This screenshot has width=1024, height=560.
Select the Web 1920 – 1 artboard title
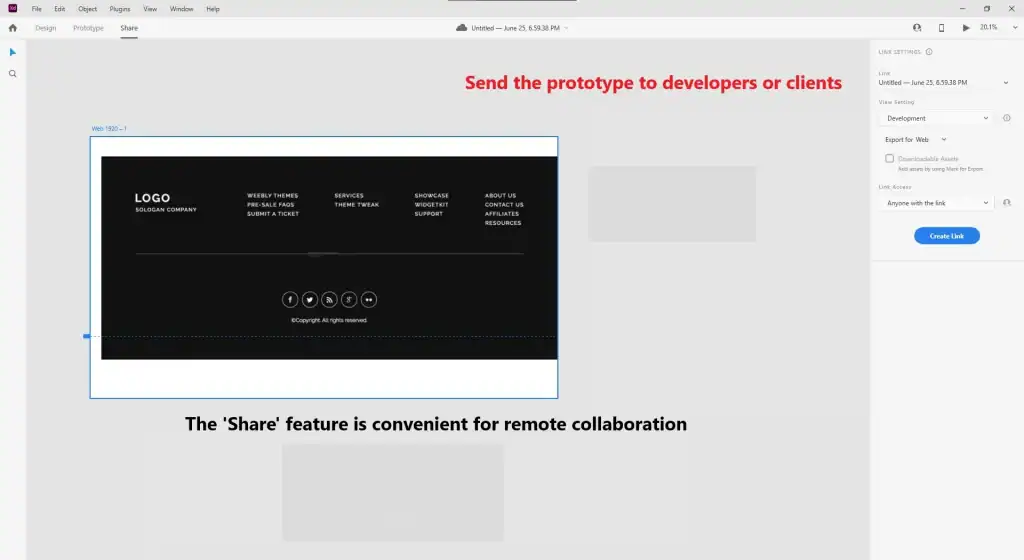[x=109, y=129]
